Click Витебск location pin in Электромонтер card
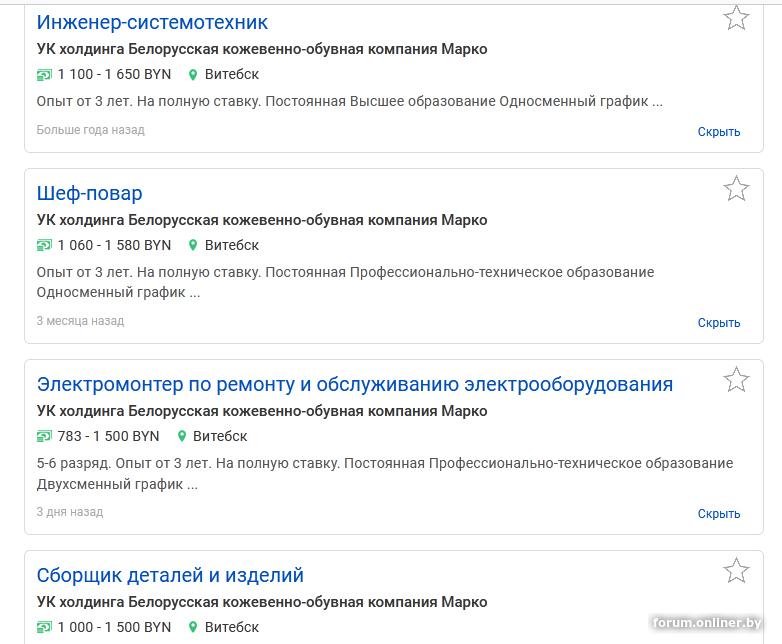This screenshot has width=782, height=644. coord(182,437)
